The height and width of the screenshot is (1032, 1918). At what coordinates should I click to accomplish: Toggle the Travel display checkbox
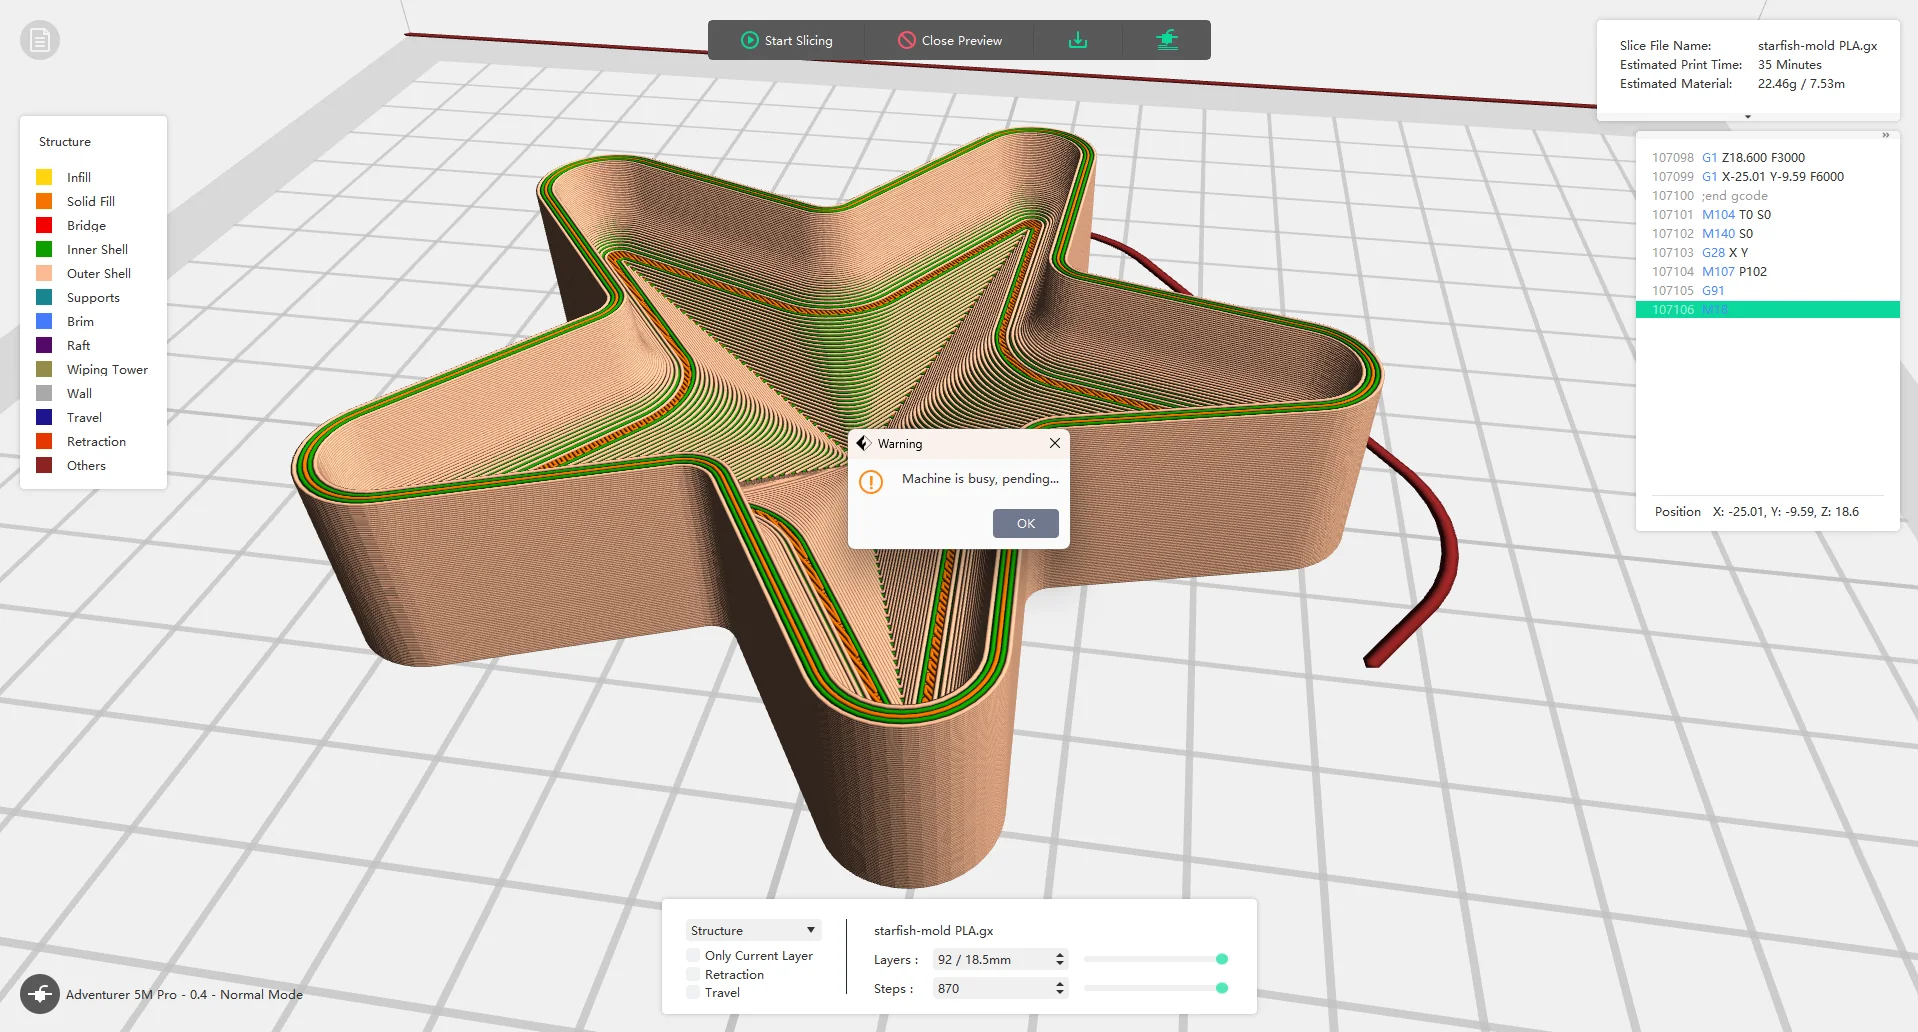tap(693, 992)
